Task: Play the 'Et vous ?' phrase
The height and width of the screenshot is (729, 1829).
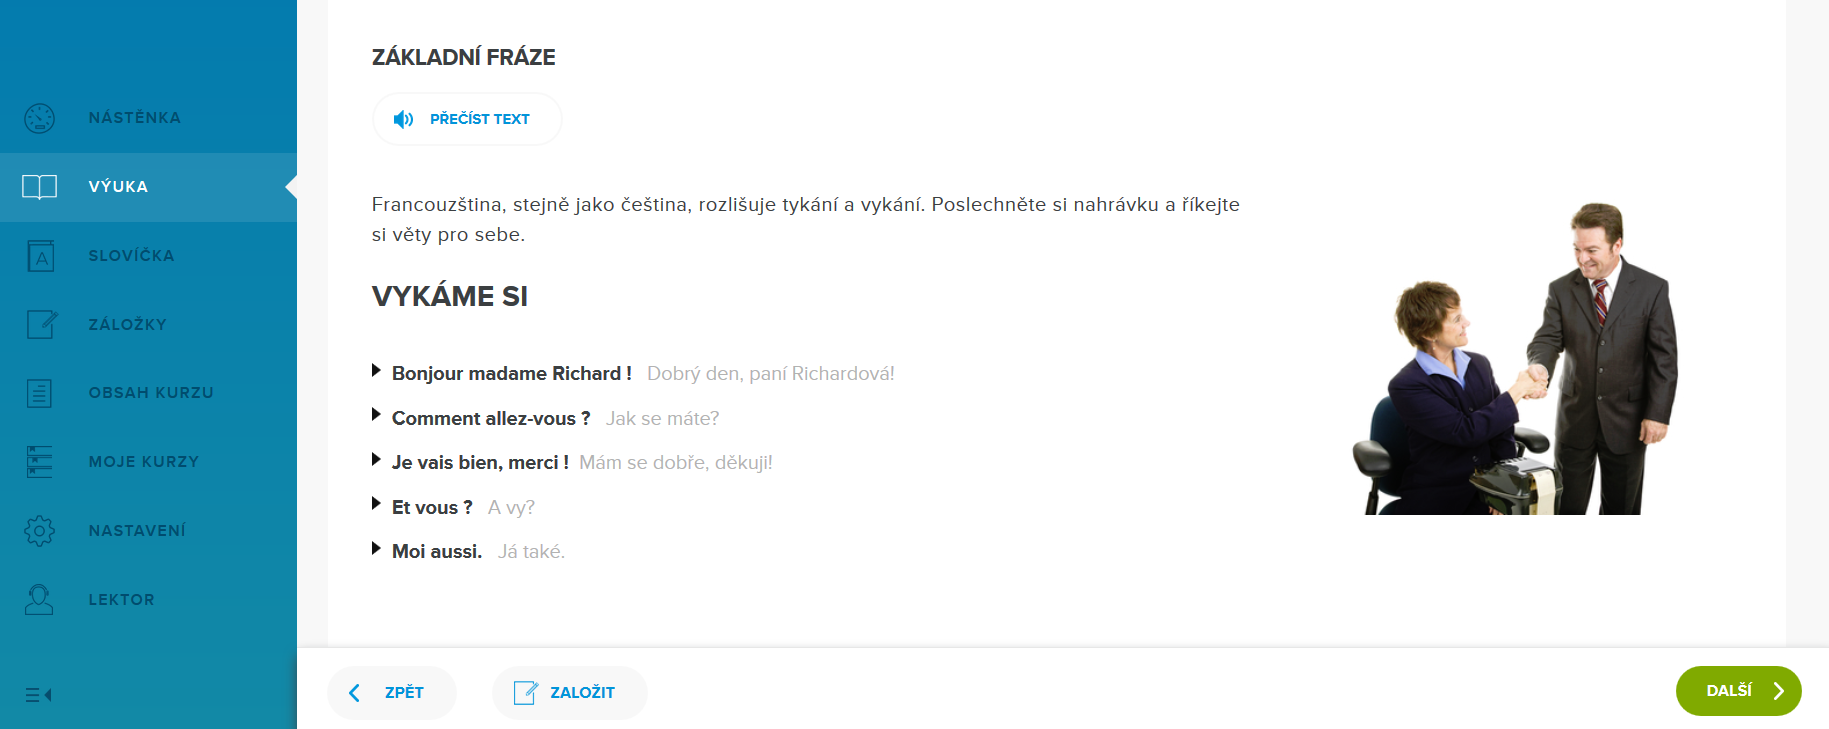Action: point(377,504)
